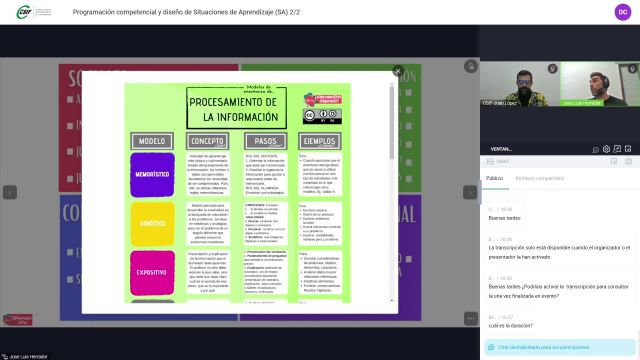640x360 pixels.
Task: Click the pop-out arrow icon in the VENTAN panel header
Action: pos(617,149)
